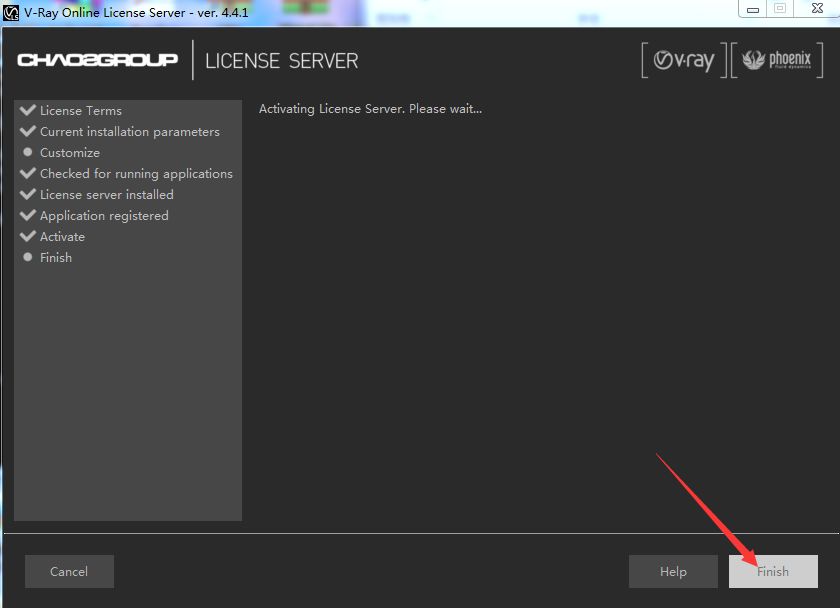Click the bullet dot beside Finish step
840x608 pixels.
click(x=28, y=257)
